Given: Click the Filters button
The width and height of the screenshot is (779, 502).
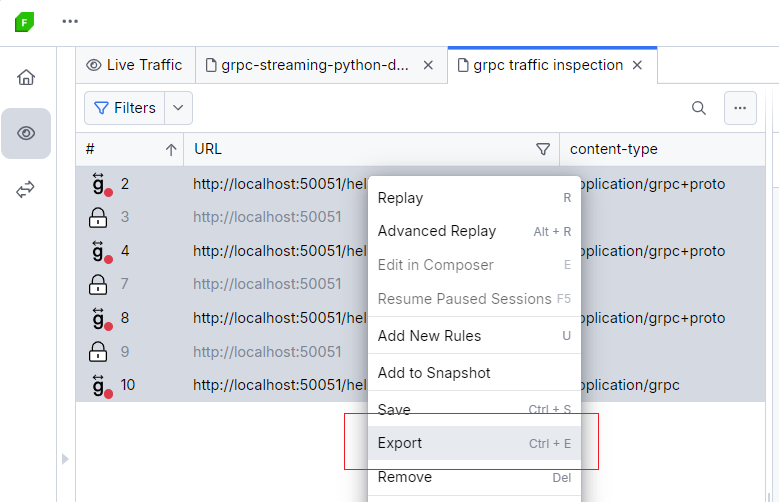Looking at the screenshot, I should 125,108.
